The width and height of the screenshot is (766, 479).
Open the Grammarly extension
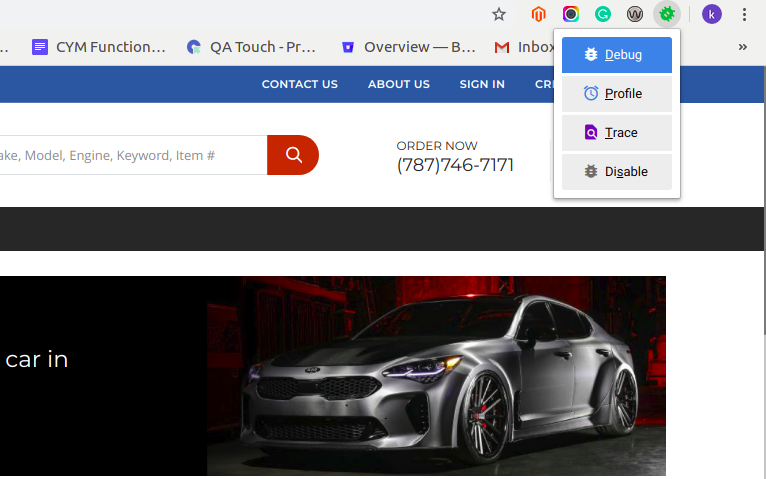(x=603, y=14)
